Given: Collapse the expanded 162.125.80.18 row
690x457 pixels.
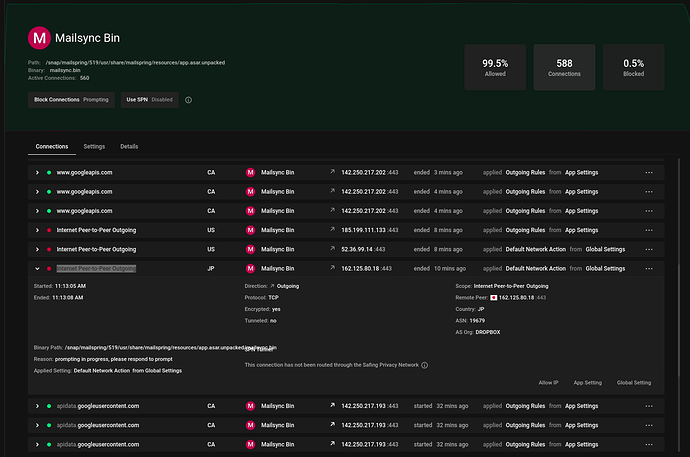Looking at the screenshot, I should point(37,268).
